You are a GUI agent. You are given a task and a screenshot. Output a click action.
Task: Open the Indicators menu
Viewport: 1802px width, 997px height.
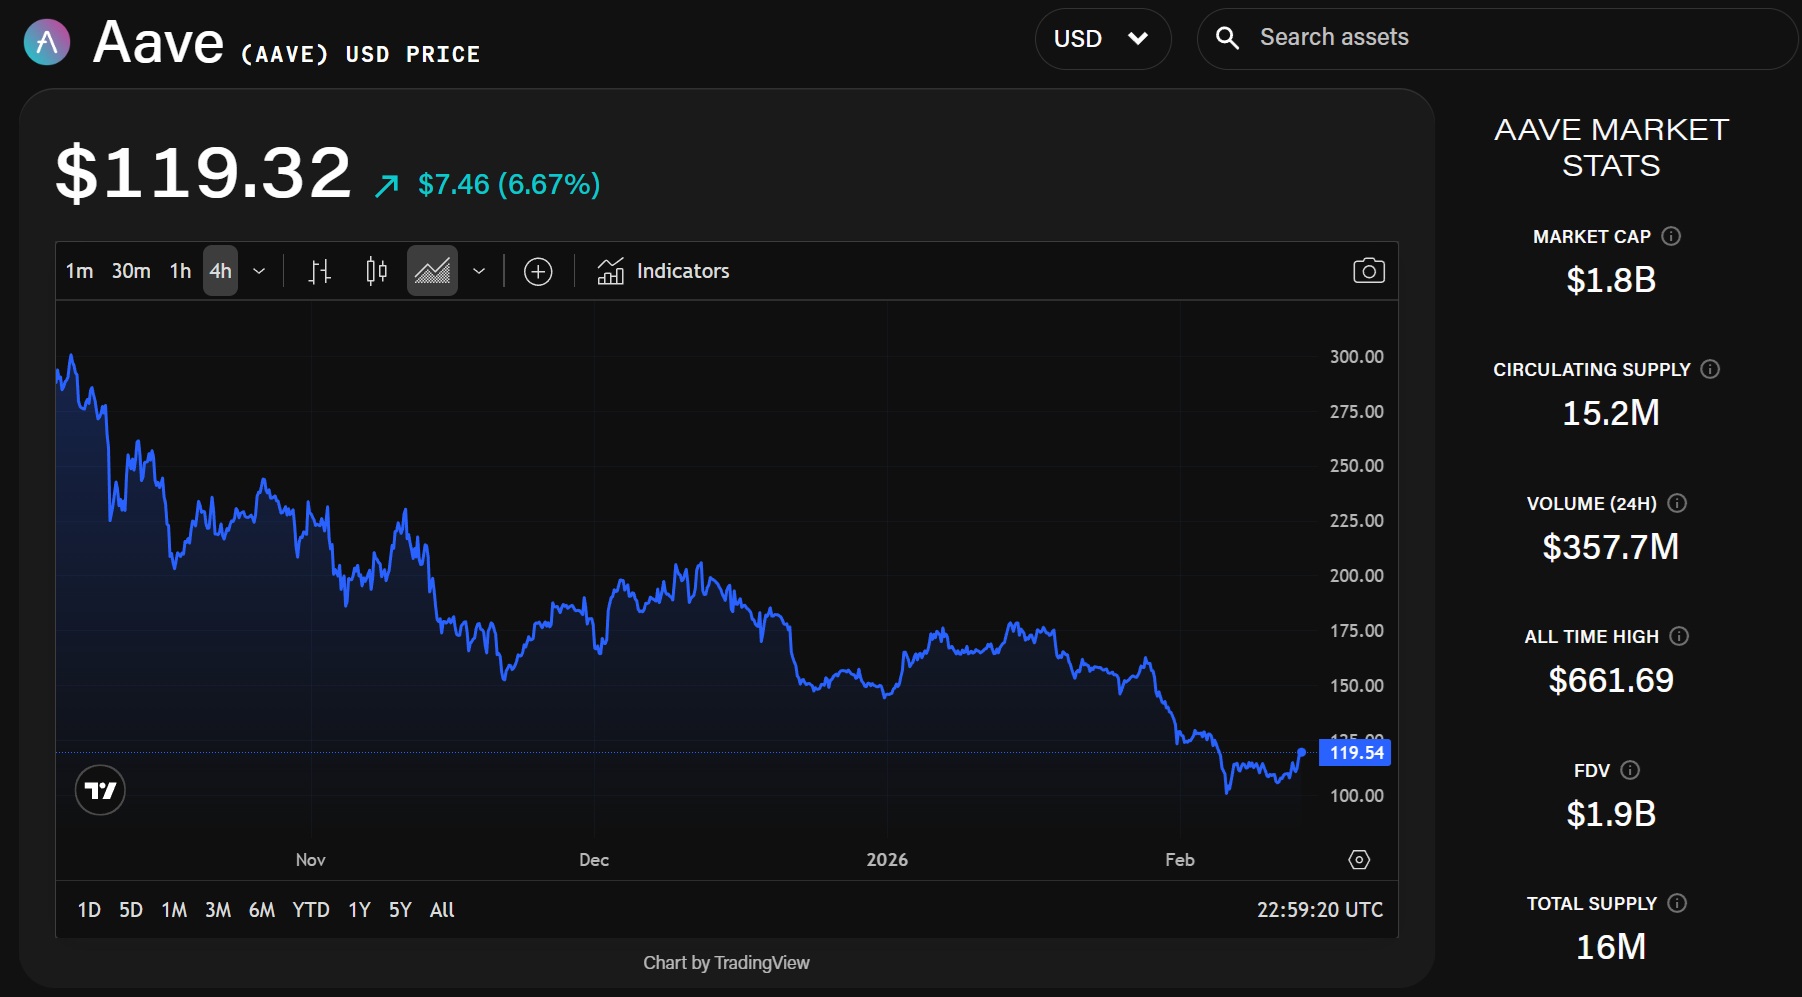coord(664,271)
